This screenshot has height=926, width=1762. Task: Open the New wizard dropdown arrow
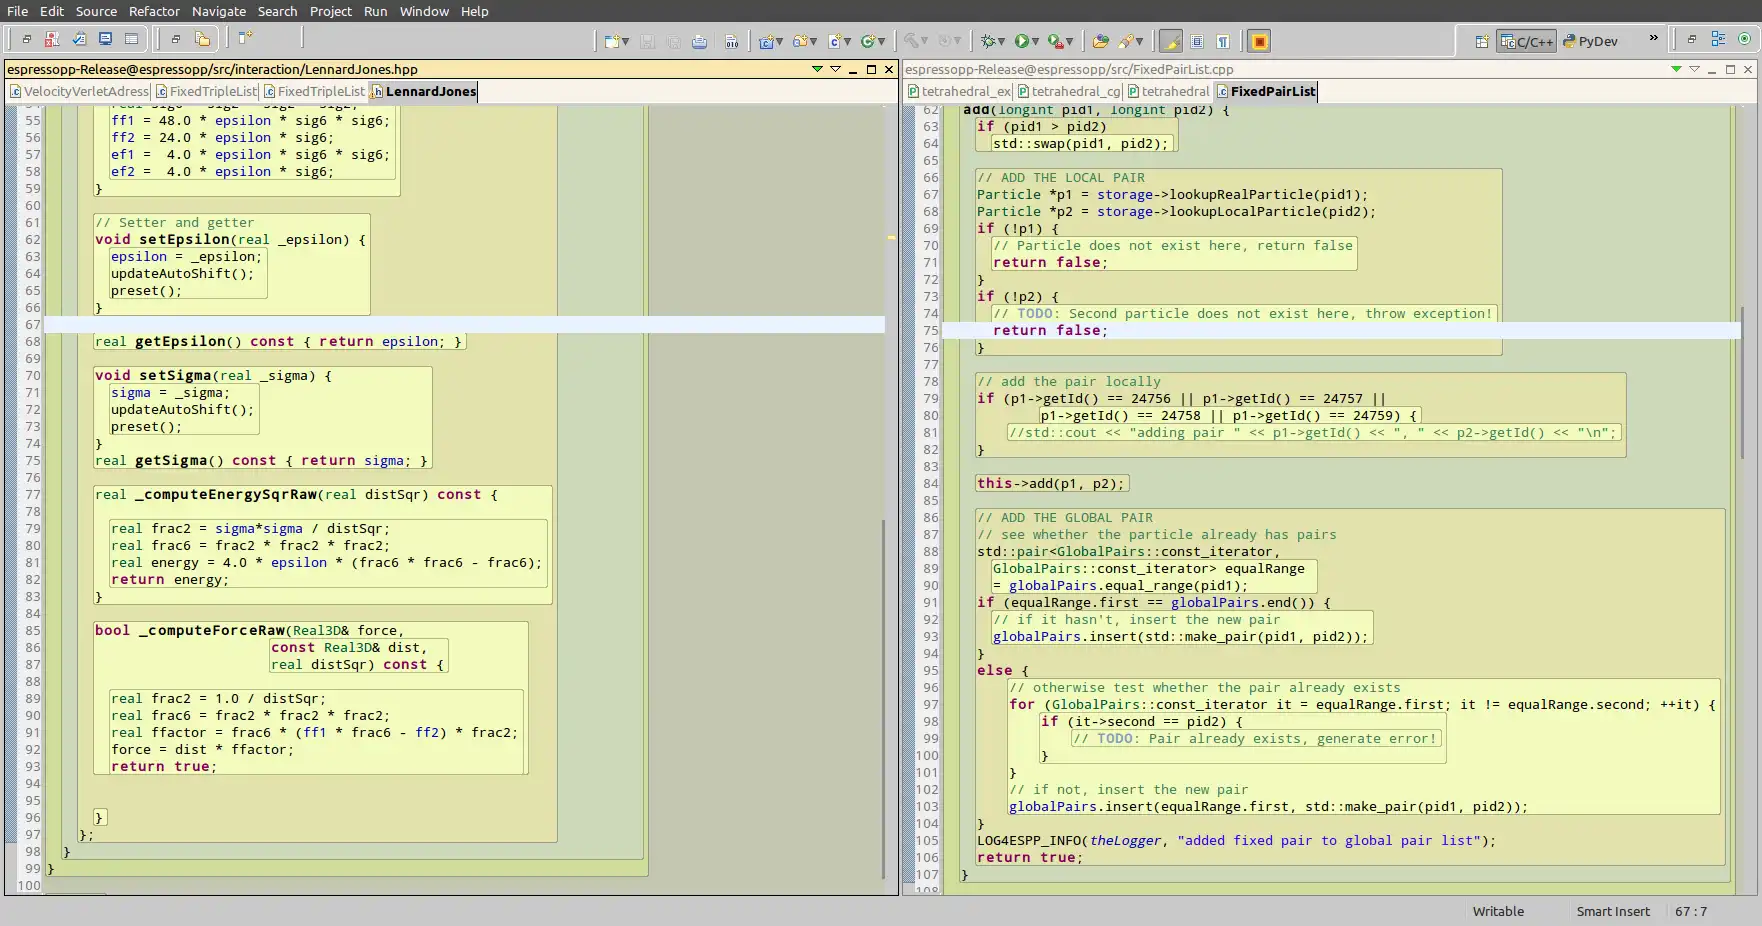click(625, 42)
